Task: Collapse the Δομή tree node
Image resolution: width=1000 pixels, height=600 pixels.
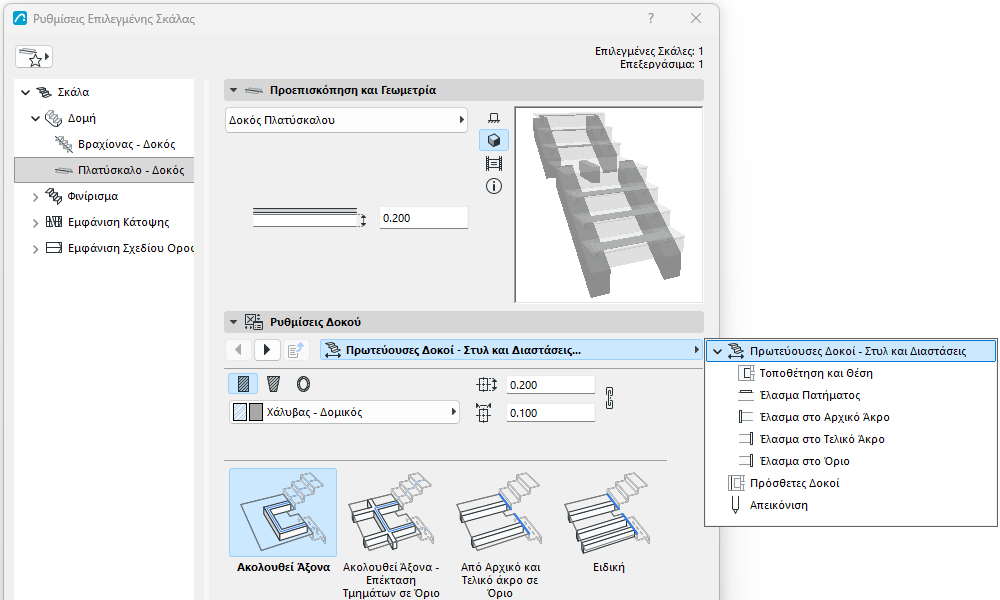Action: click(x=36, y=119)
